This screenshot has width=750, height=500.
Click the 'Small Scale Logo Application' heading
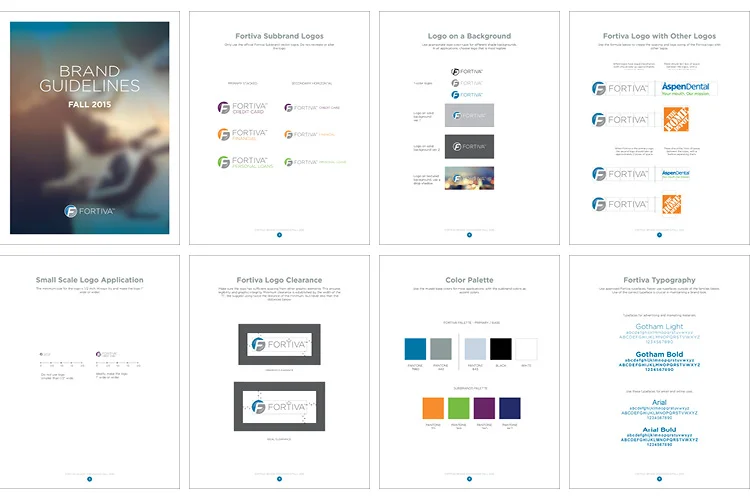click(x=89, y=280)
